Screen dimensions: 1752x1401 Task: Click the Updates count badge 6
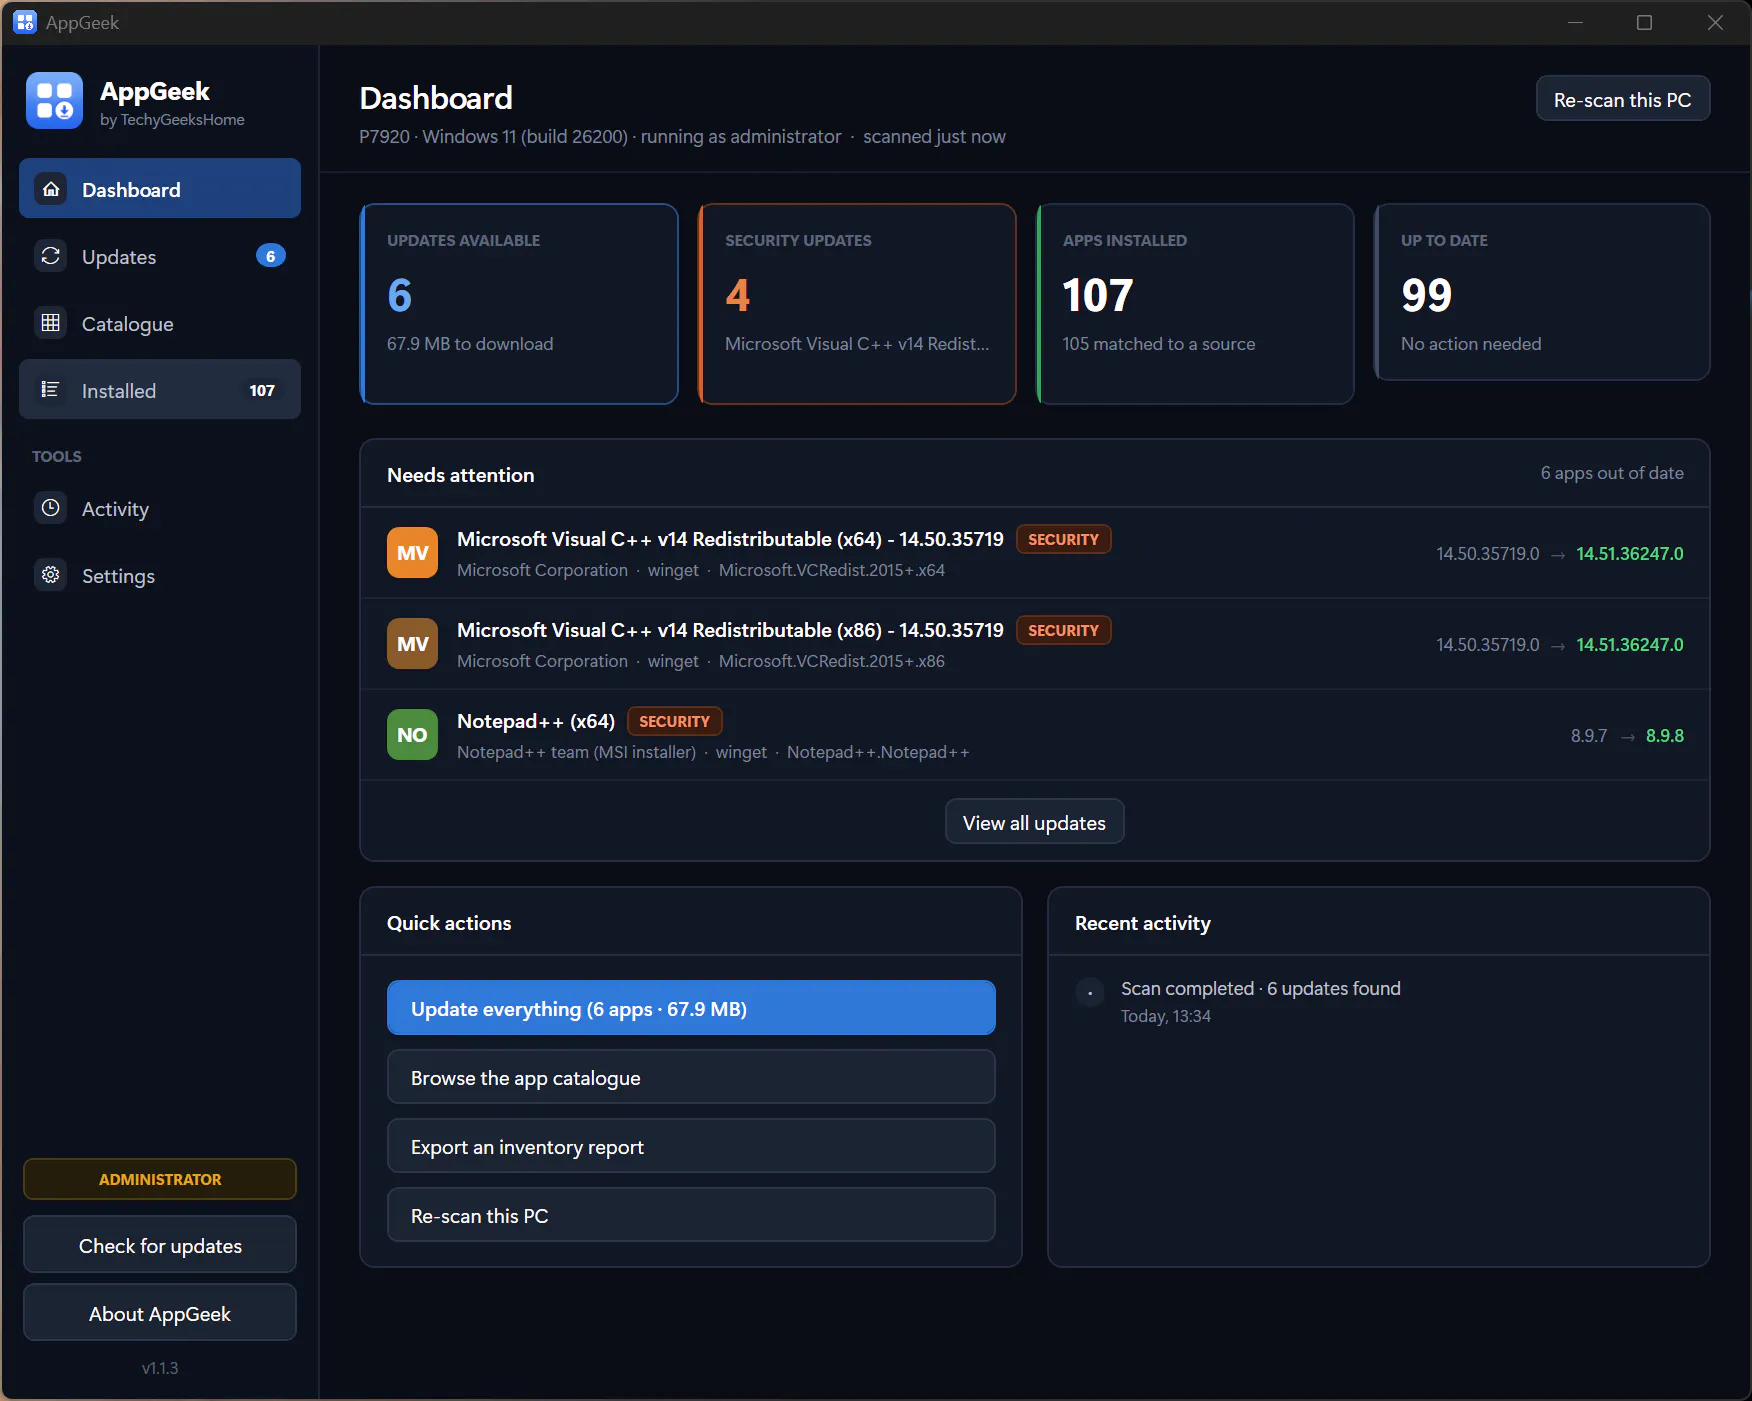click(271, 256)
